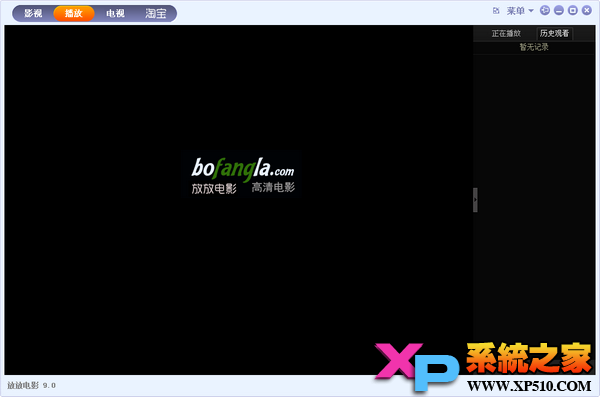Click the WWW.XP510.COM watermark link
600x397 pixels.
tap(529, 386)
